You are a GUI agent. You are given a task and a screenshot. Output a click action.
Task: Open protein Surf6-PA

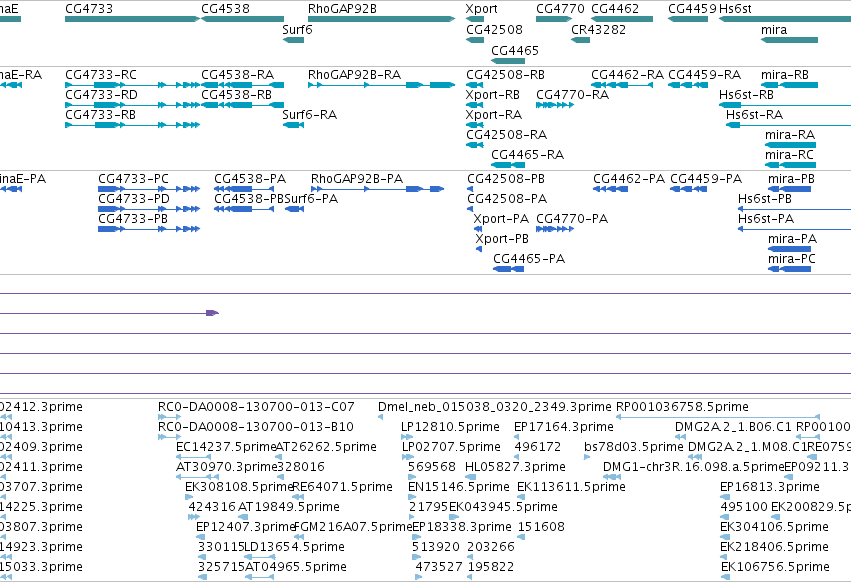click(x=311, y=199)
